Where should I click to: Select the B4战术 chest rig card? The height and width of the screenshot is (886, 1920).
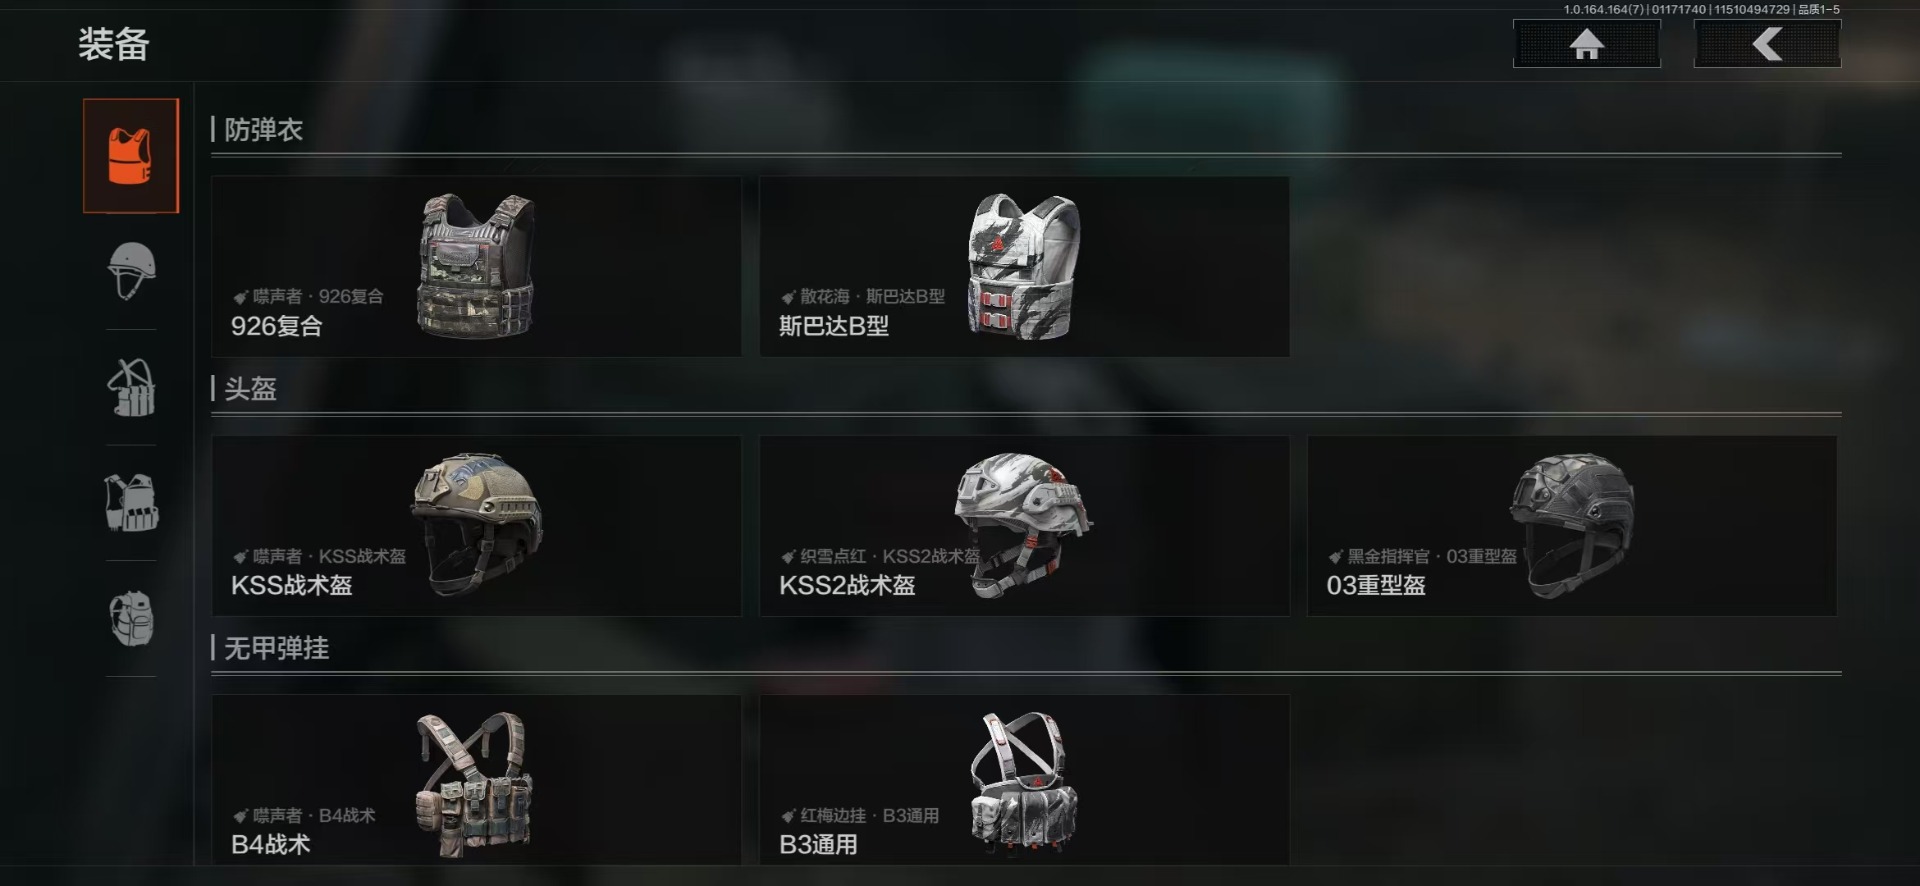click(476, 780)
